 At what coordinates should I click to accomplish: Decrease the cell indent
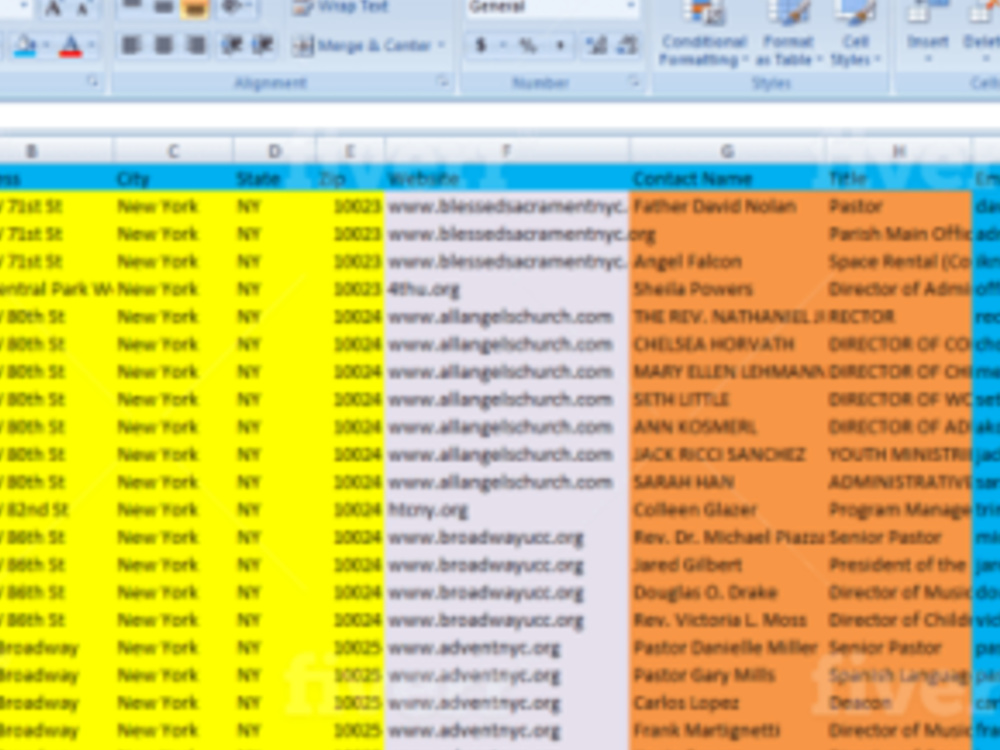click(x=232, y=45)
